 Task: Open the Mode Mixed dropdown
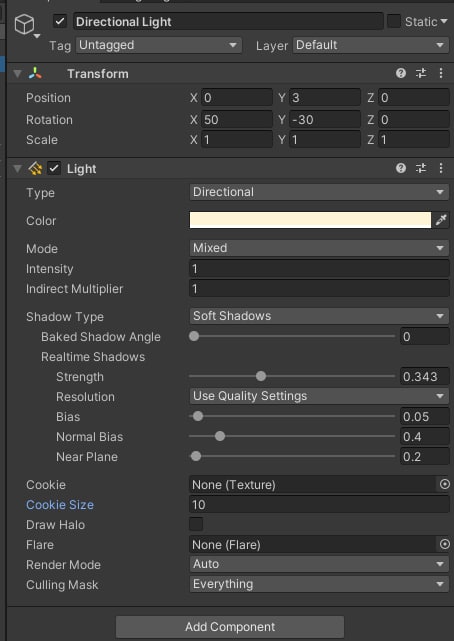[x=319, y=248]
